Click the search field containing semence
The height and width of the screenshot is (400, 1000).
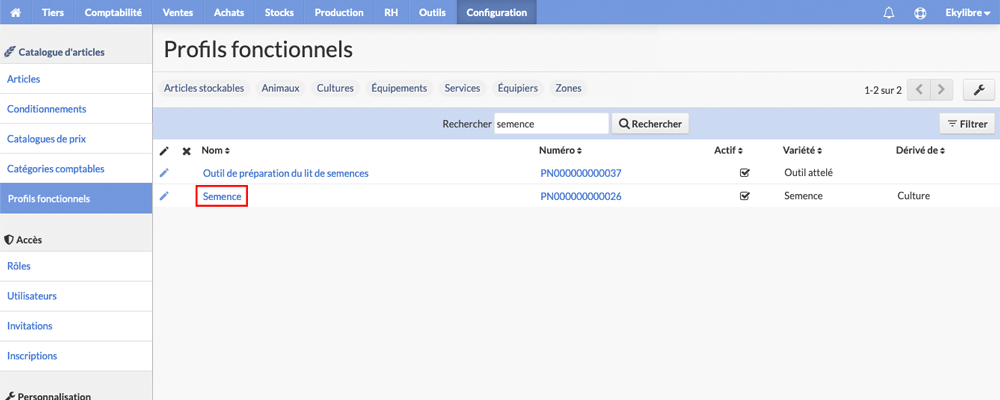pyautogui.click(x=552, y=124)
